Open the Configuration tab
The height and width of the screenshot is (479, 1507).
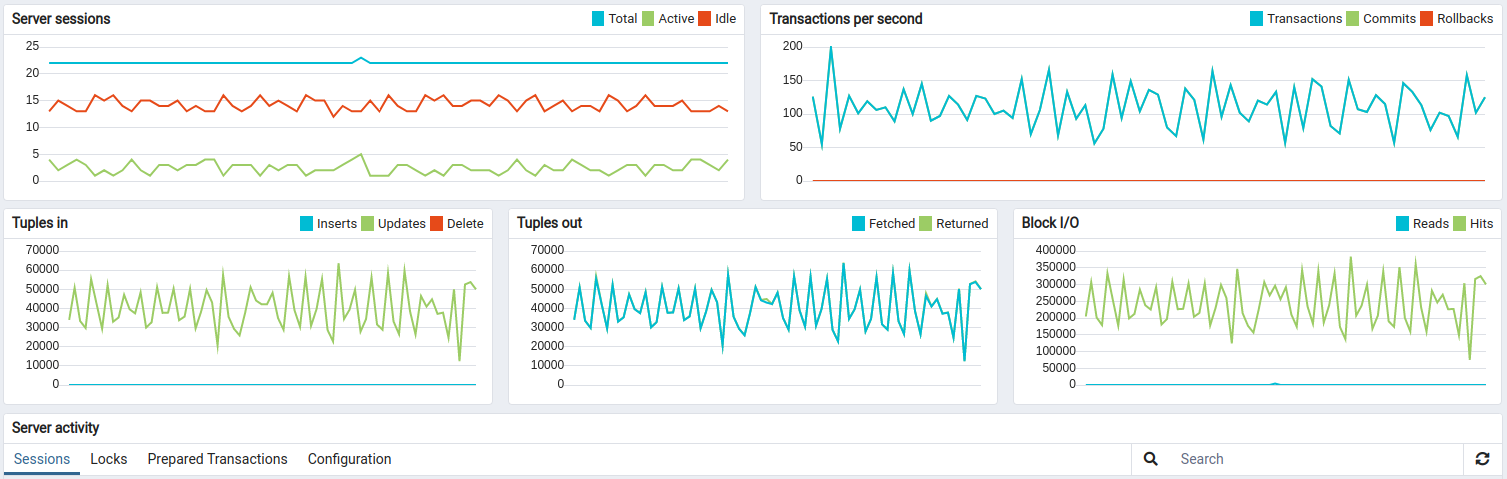[x=349, y=459]
